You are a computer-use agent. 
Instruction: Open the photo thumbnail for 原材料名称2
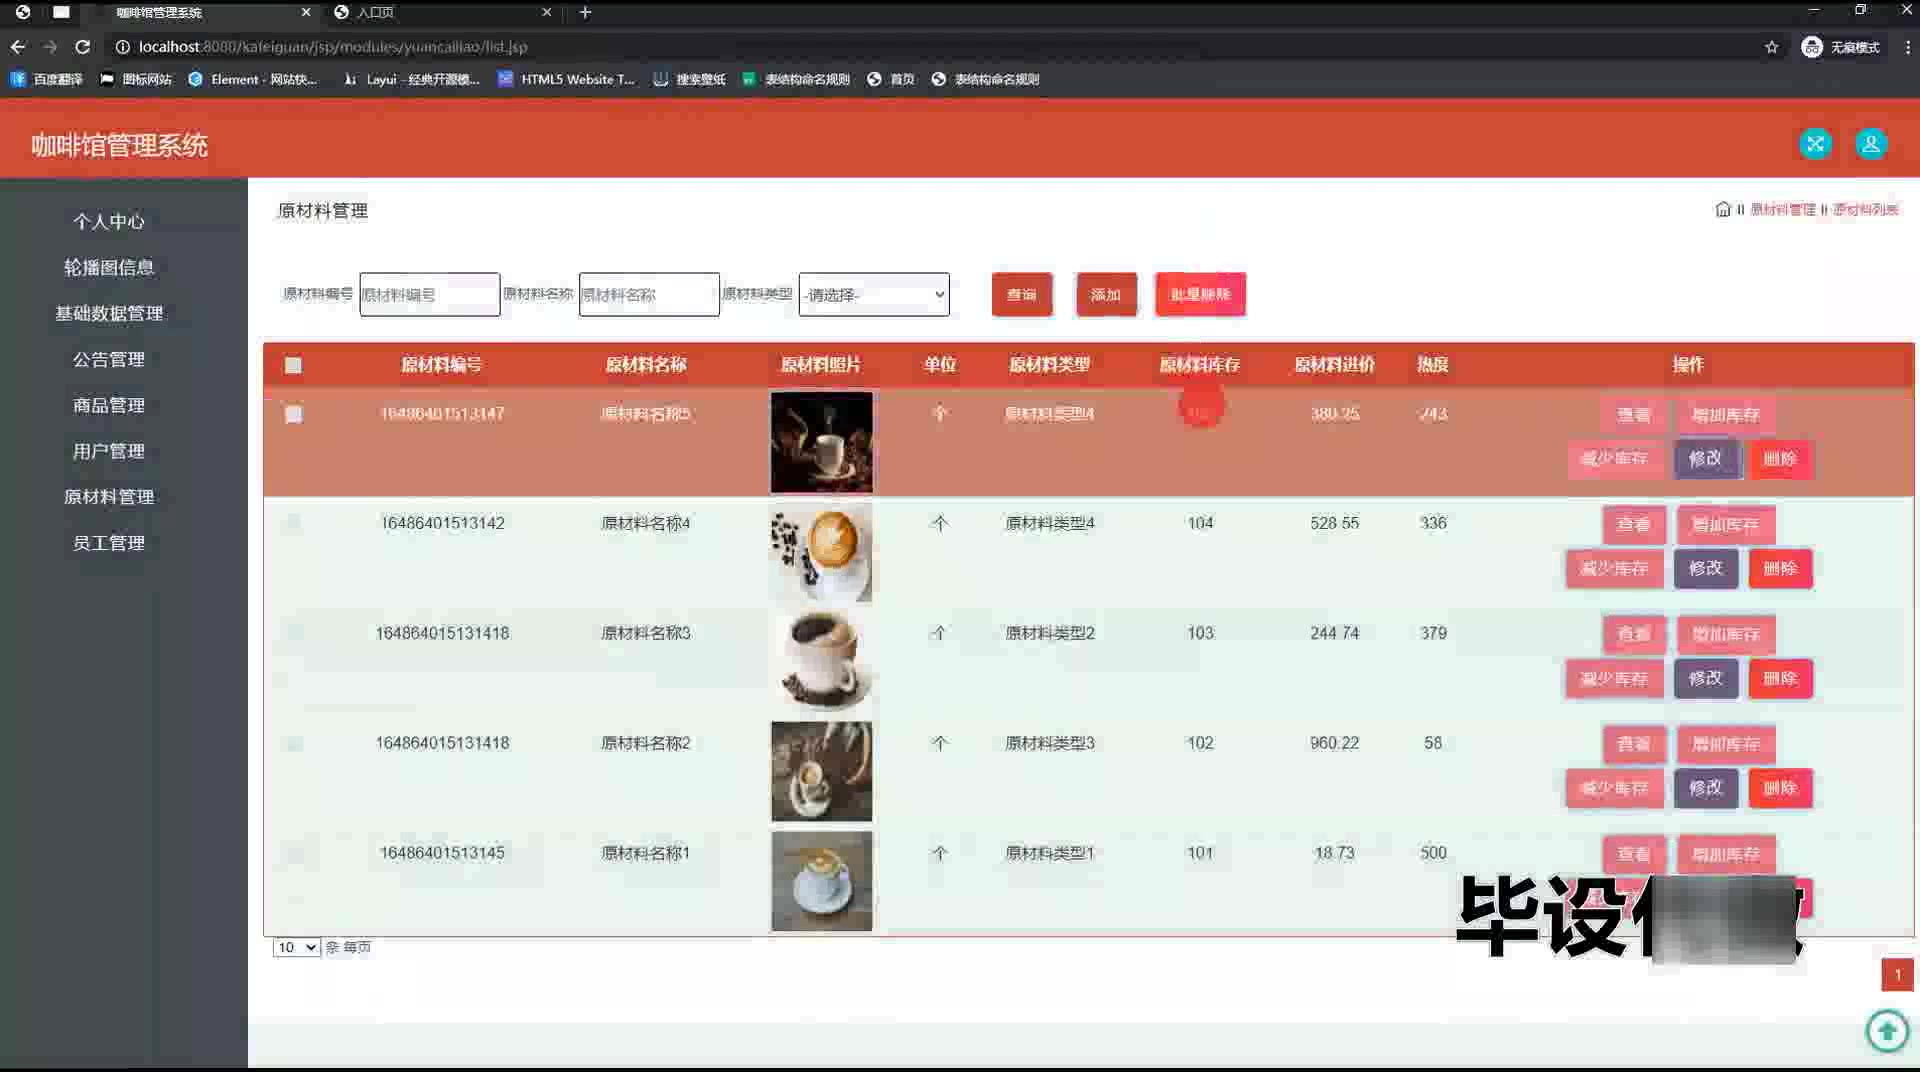click(x=821, y=772)
